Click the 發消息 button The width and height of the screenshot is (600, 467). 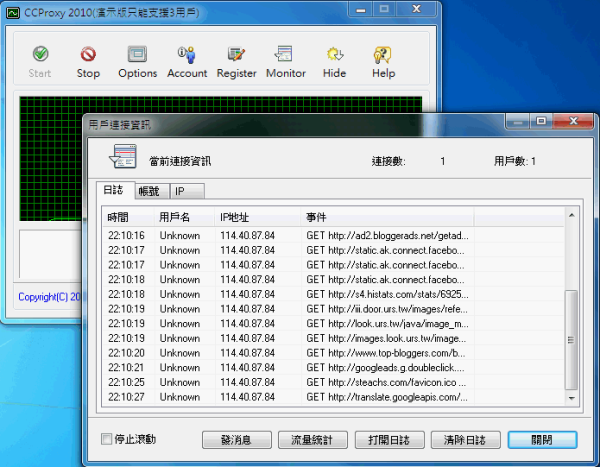(236, 440)
